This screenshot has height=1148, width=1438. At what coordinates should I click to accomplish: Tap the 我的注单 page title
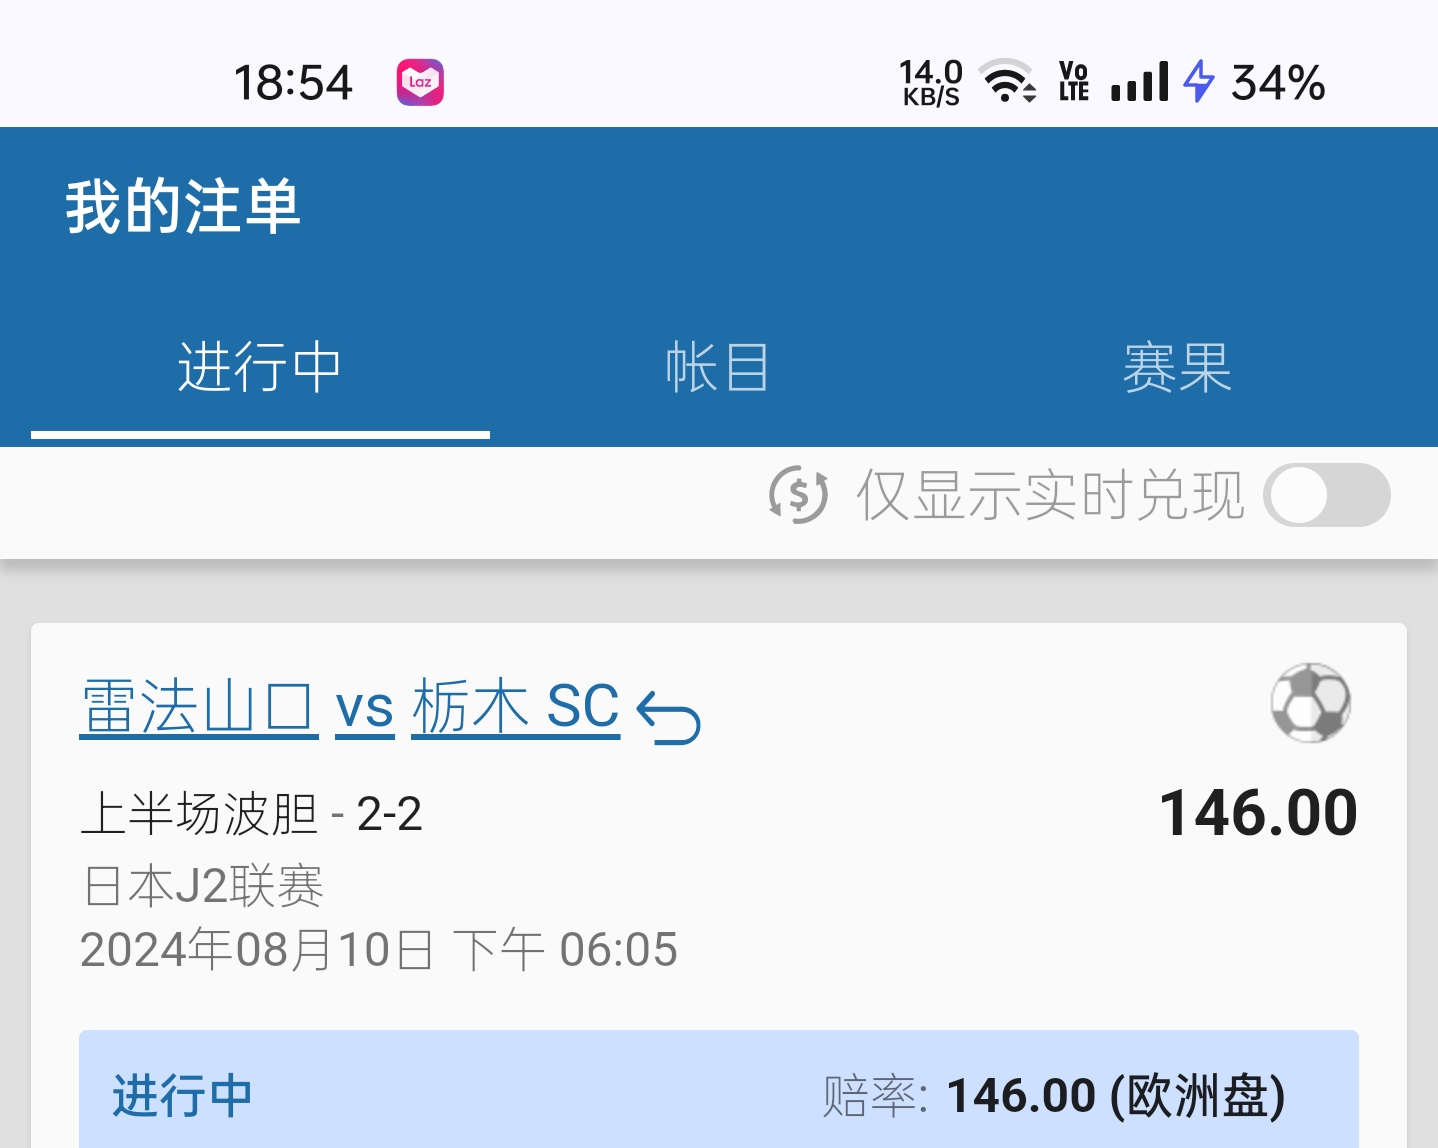click(x=183, y=207)
